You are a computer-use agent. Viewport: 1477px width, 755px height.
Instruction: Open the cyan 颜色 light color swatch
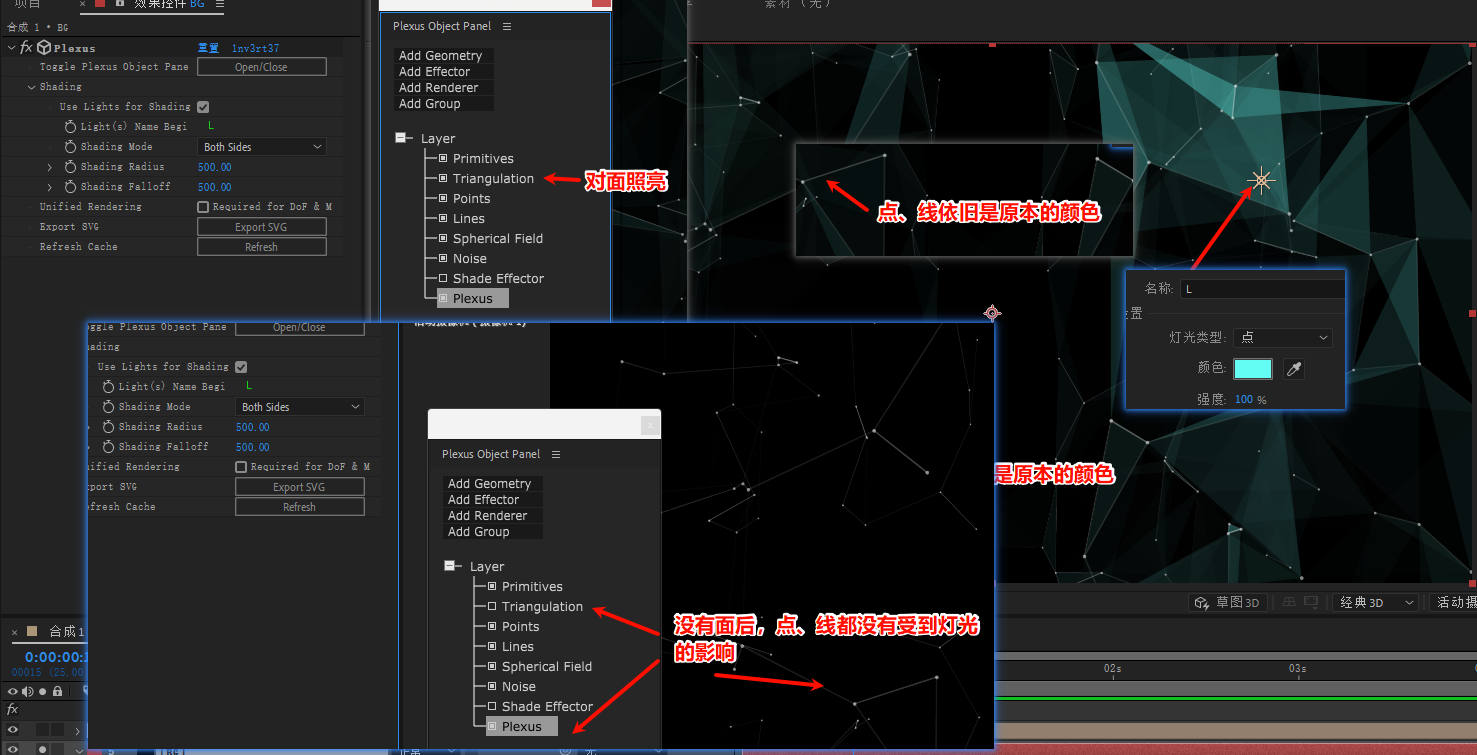tap(1253, 369)
